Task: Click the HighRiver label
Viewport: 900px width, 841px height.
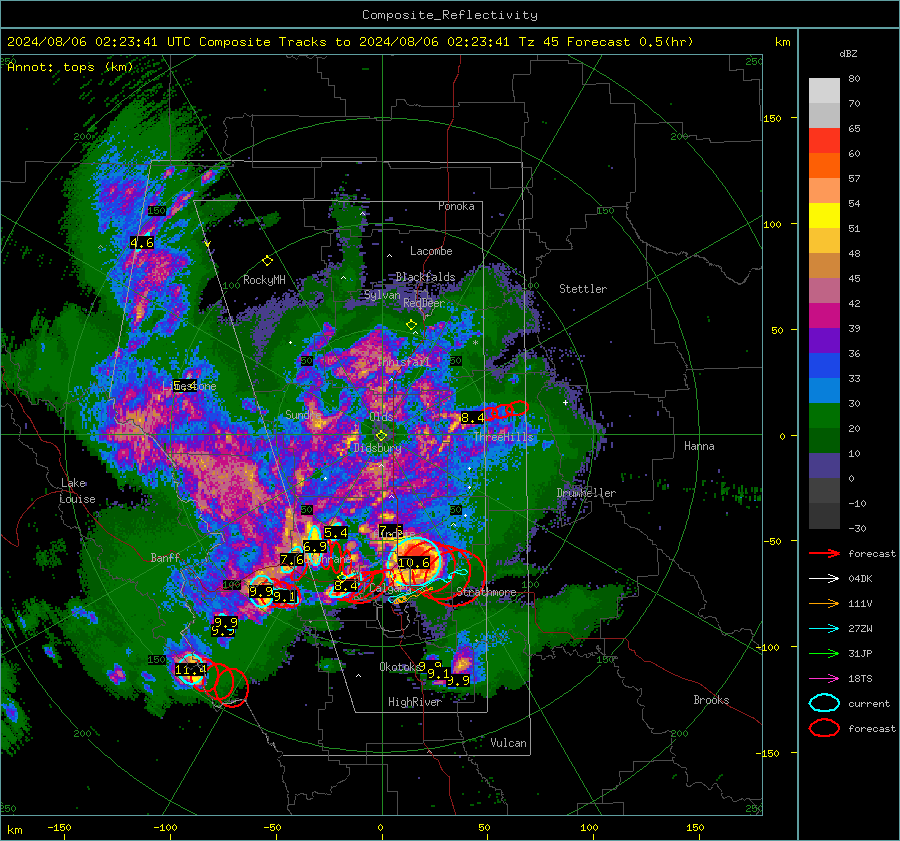Action: [414, 702]
